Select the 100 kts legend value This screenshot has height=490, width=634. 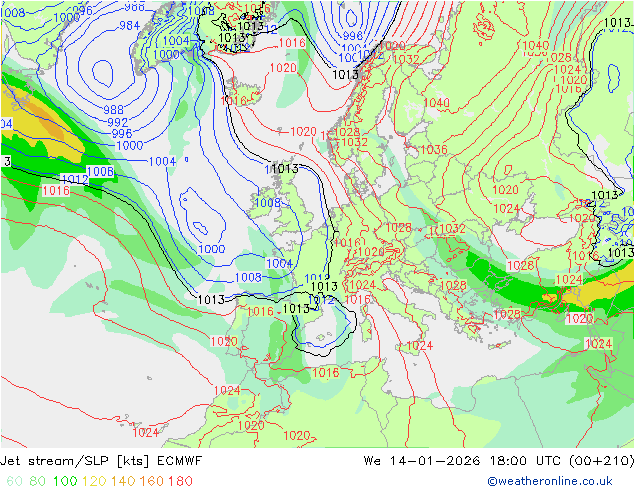click(65, 481)
